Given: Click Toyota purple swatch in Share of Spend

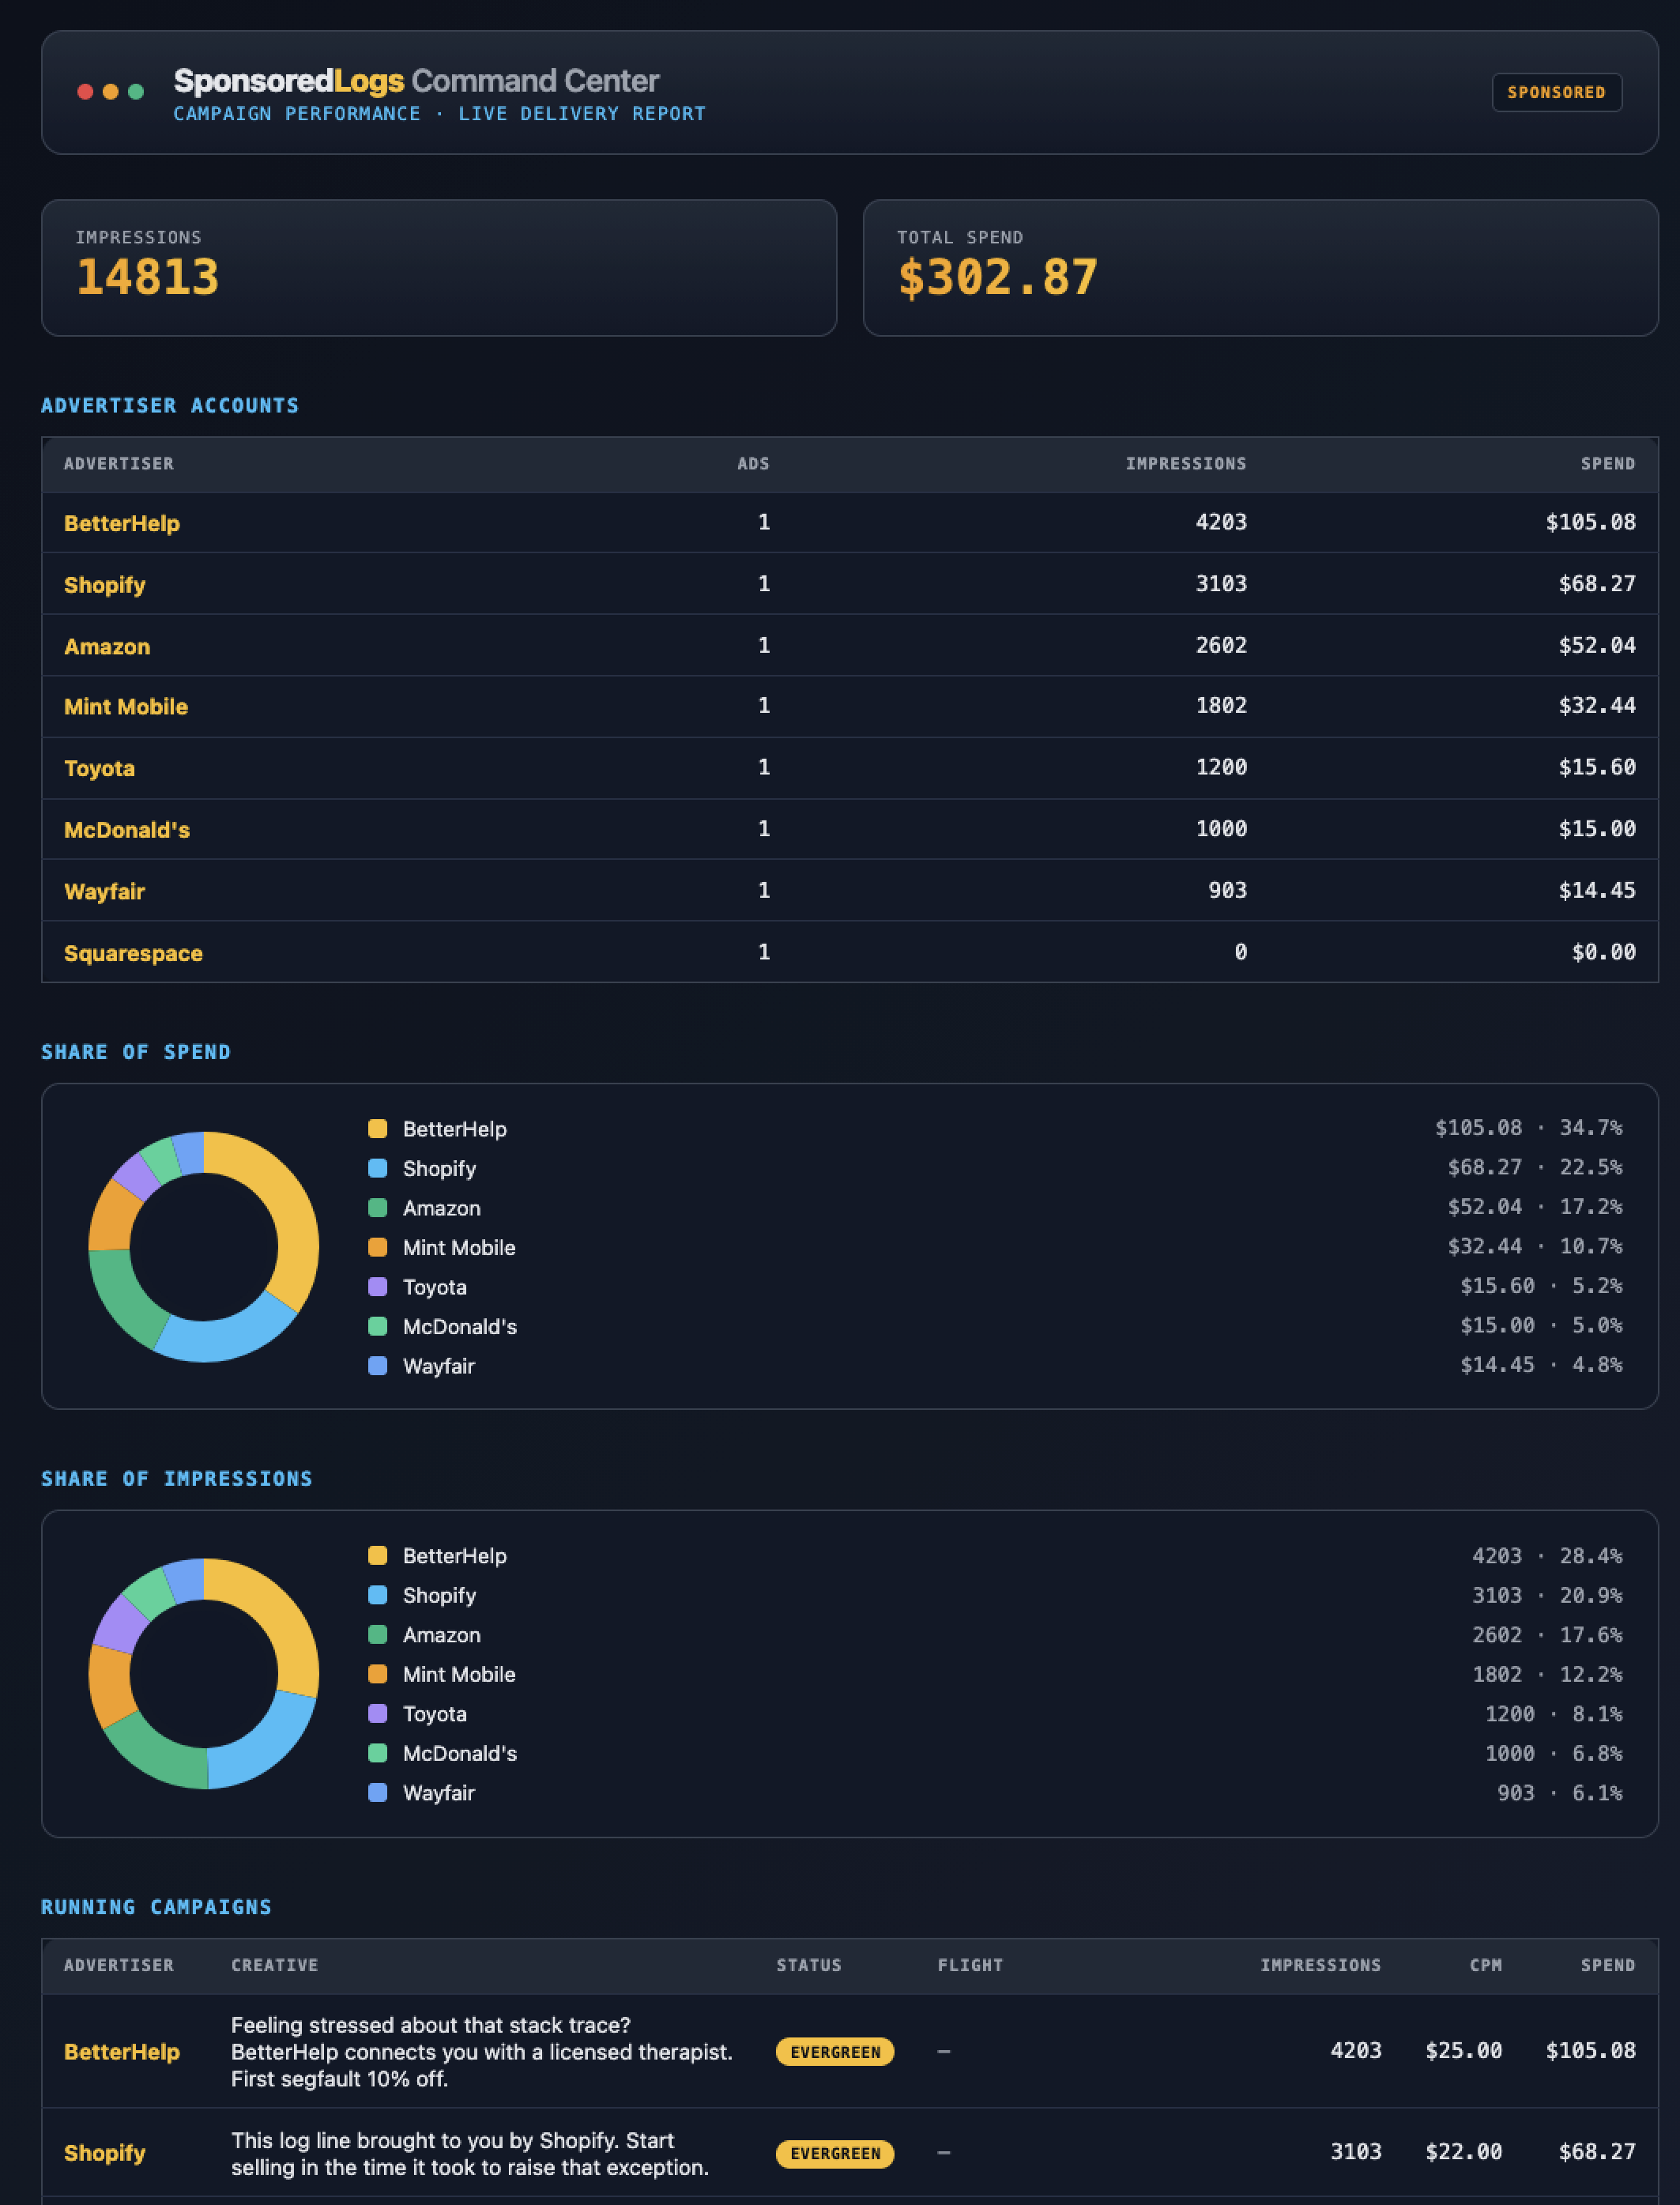Looking at the screenshot, I should (377, 1287).
